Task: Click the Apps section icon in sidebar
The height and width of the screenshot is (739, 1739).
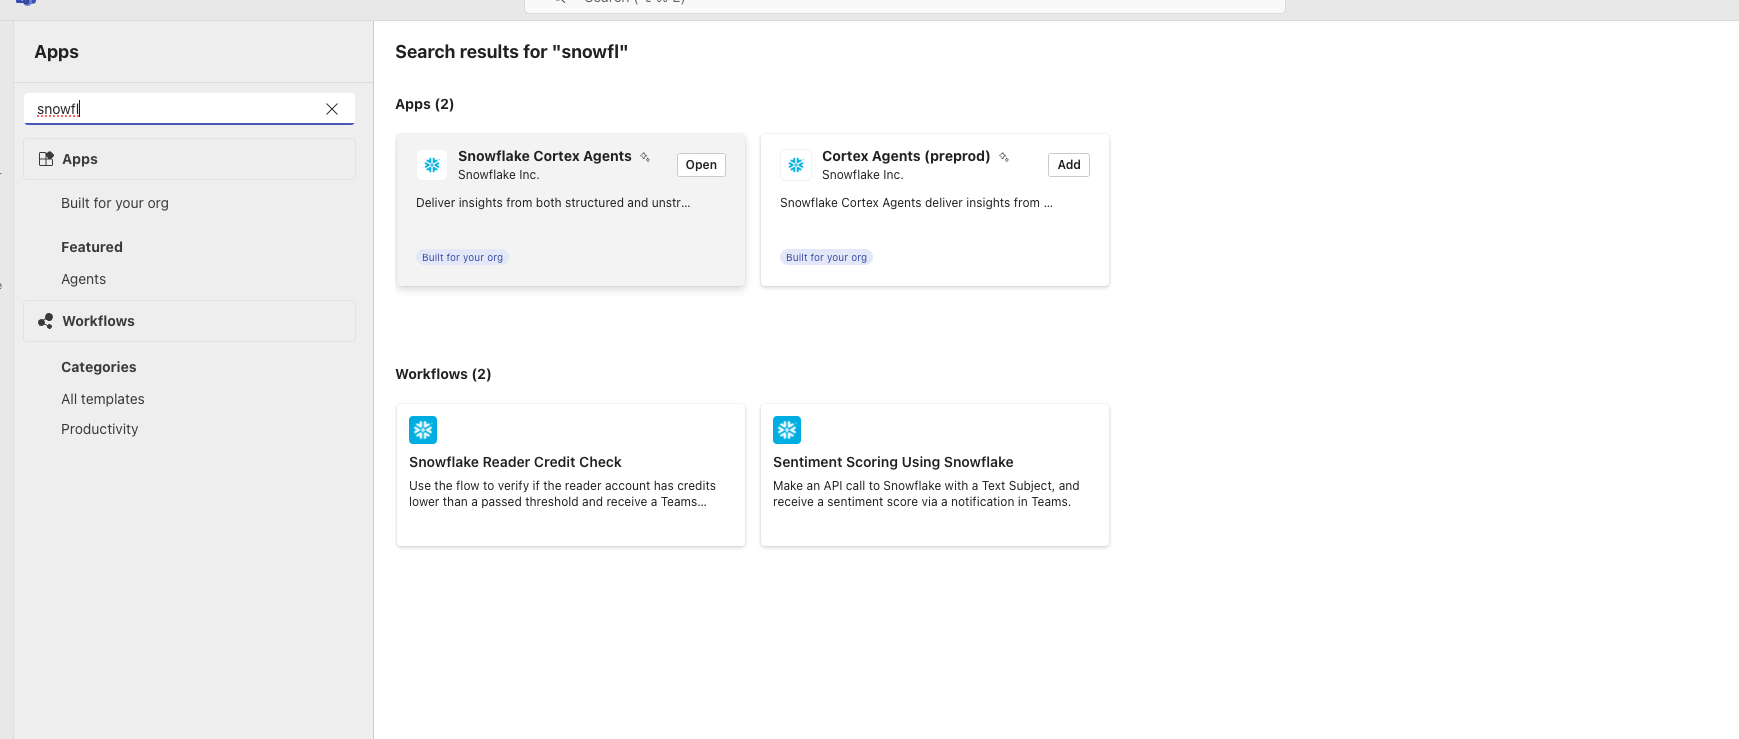Action: [46, 159]
